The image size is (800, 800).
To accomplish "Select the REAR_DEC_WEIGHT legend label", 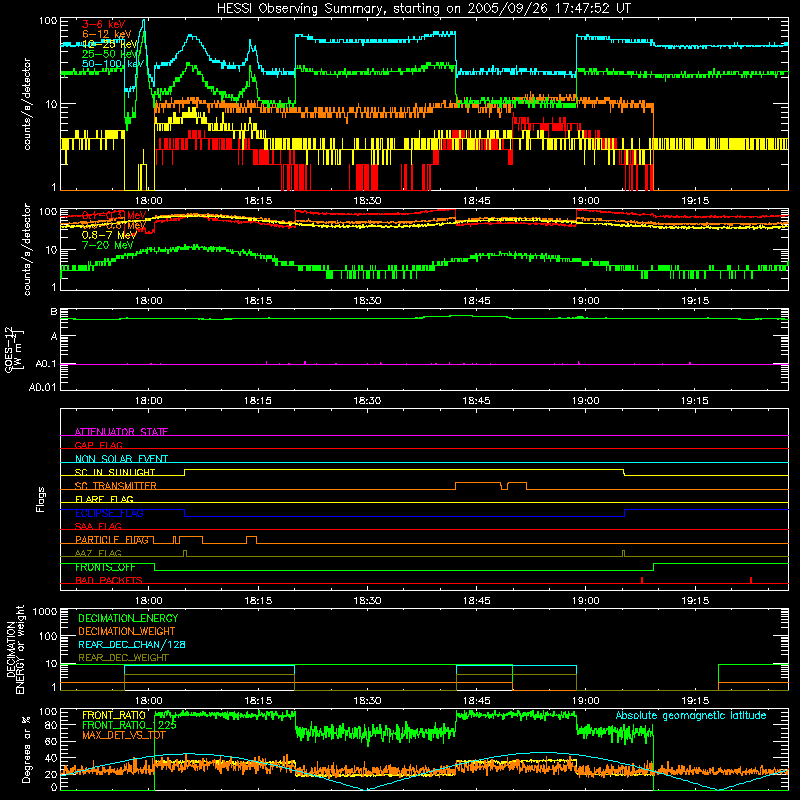I will 123,658.
